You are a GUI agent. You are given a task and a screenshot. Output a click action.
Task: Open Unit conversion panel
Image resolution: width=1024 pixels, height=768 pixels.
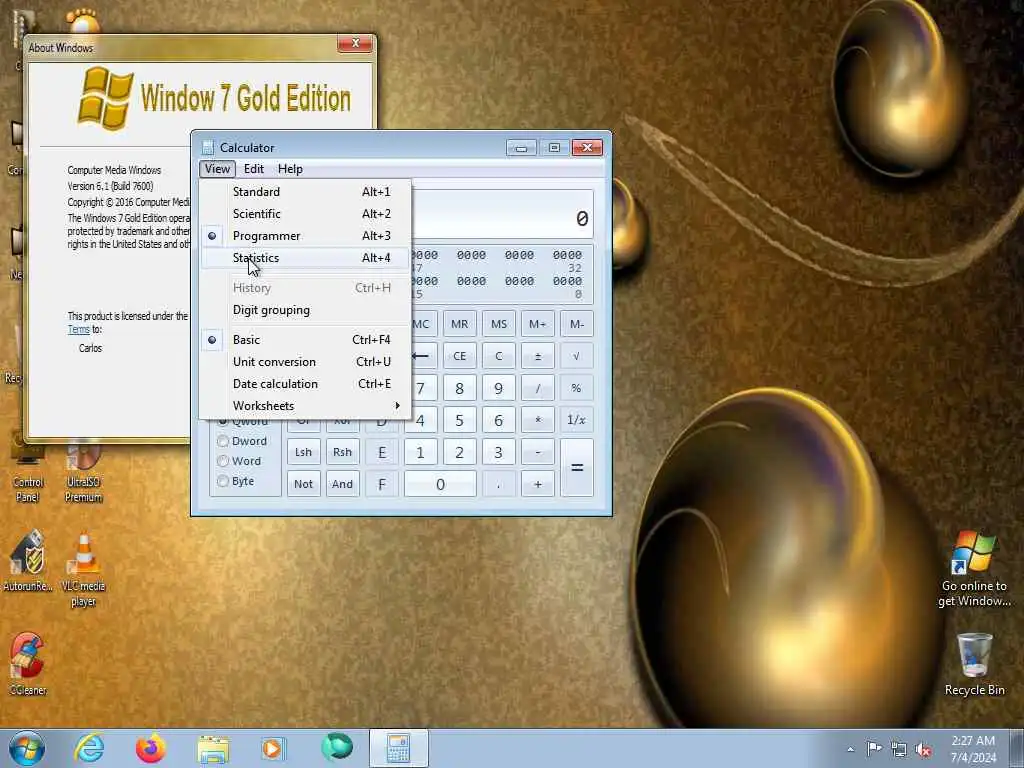pos(305,362)
